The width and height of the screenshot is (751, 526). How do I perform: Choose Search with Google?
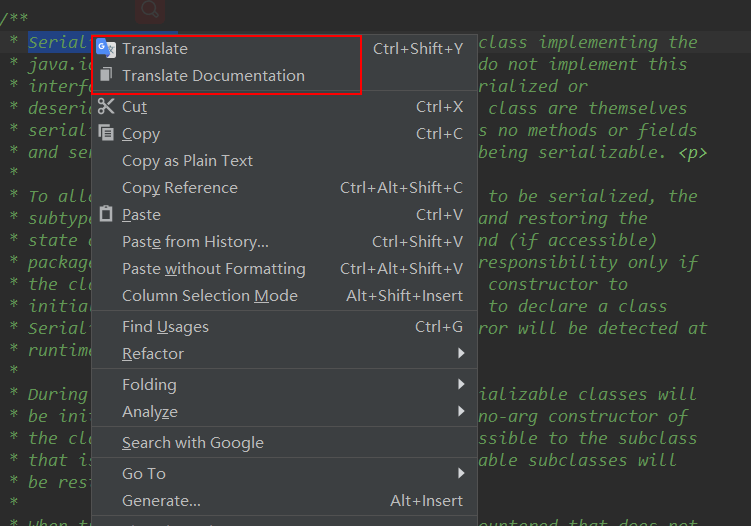193,442
